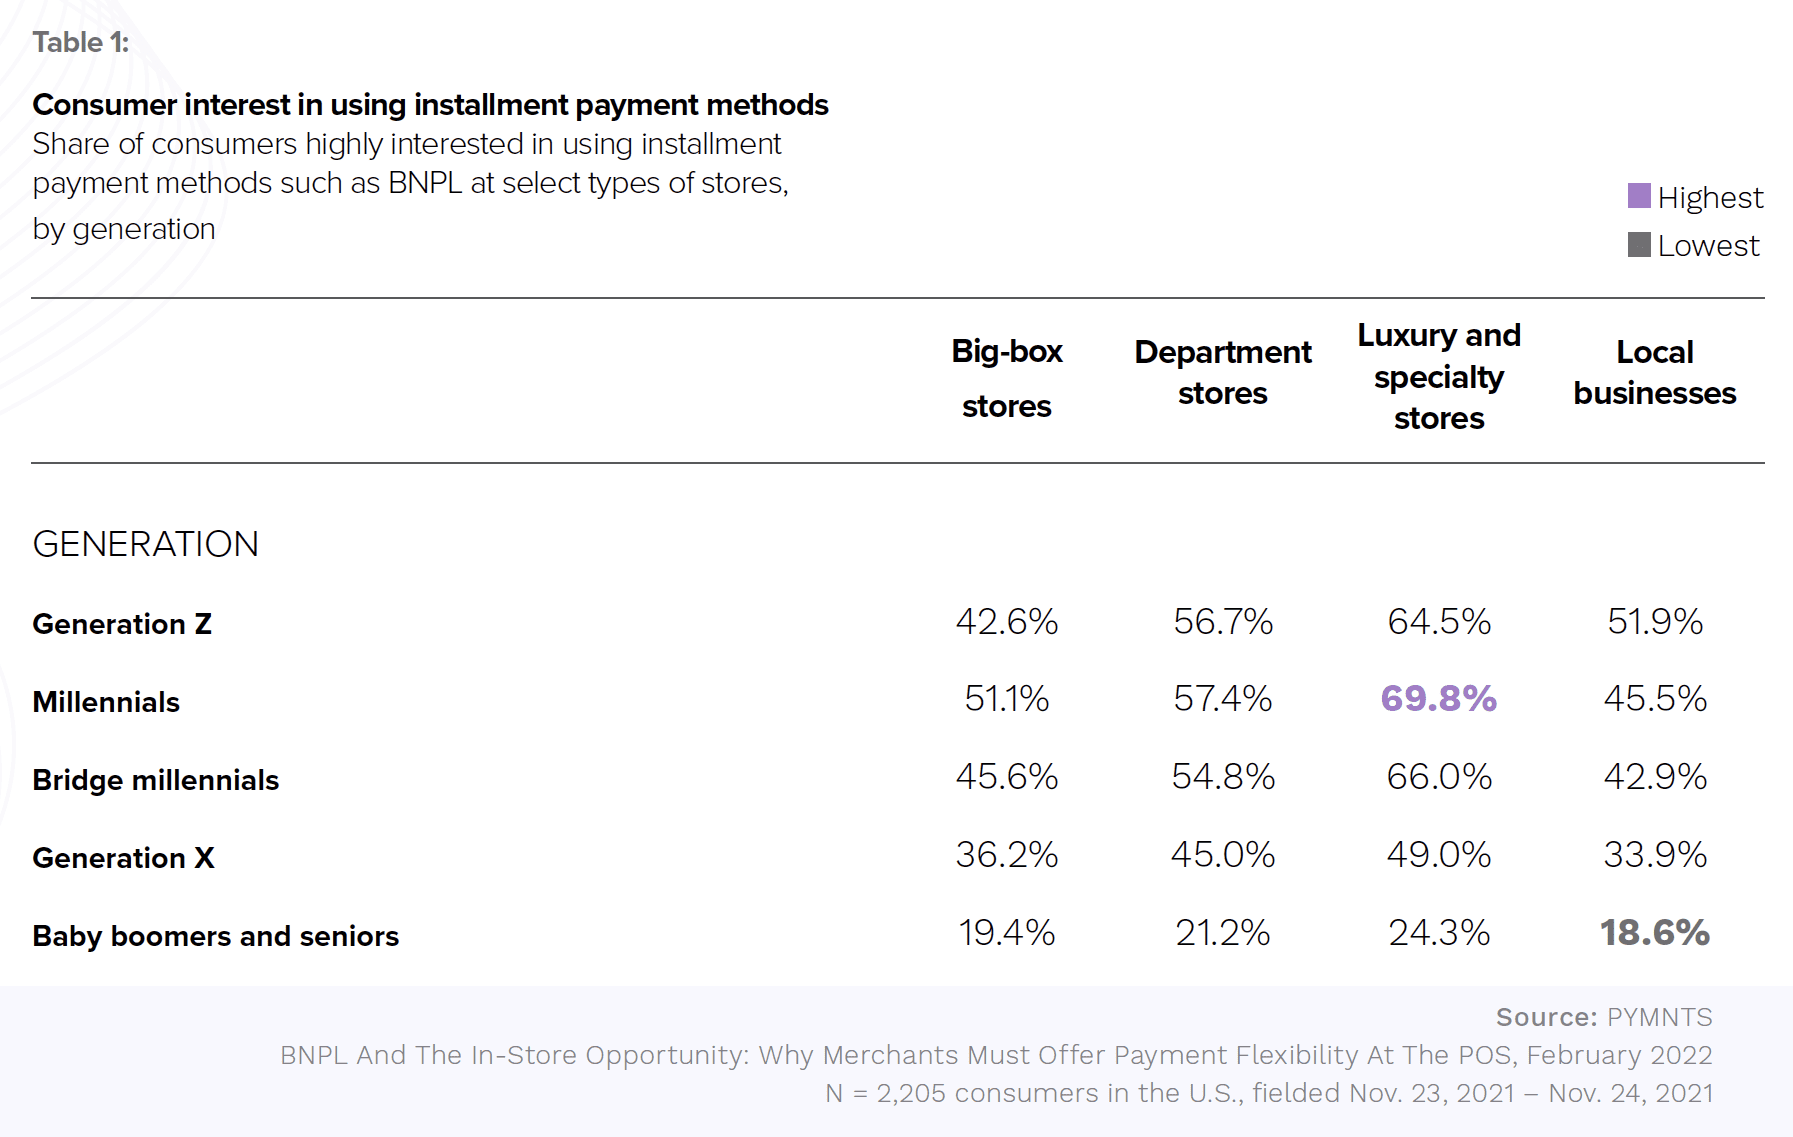The image size is (1793, 1137).
Task: Select the Bridge millennials row label
Action: click(x=155, y=780)
